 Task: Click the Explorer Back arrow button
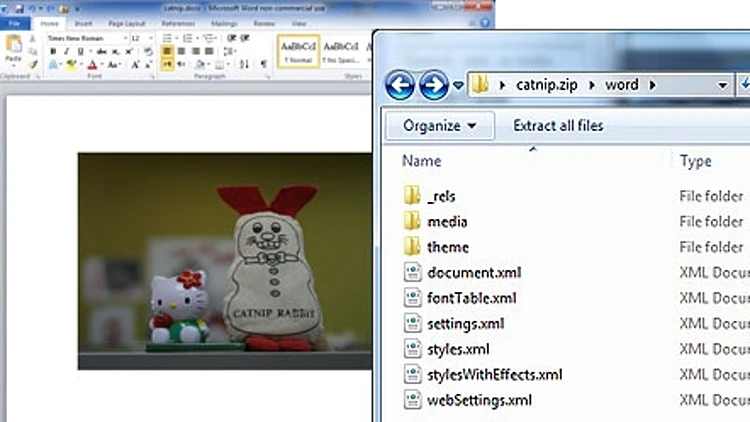click(x=400, y=85)
